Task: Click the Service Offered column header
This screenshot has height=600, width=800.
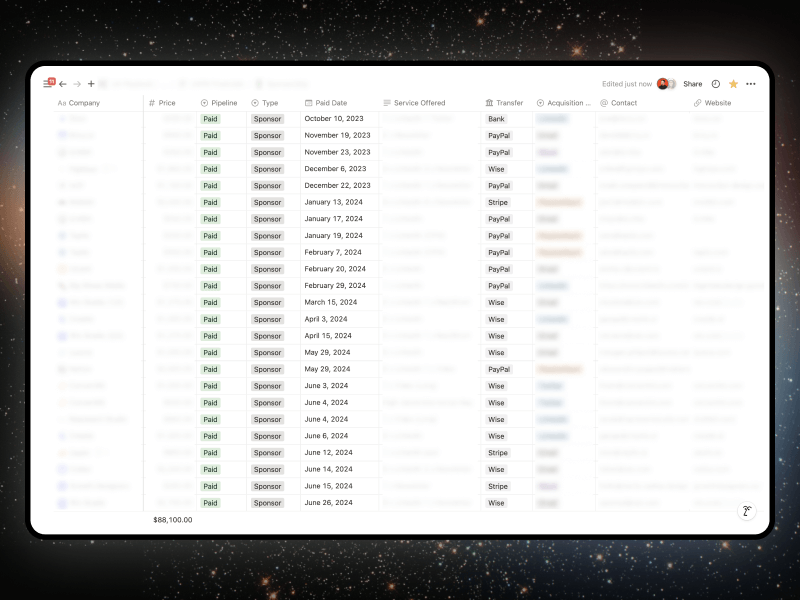Action: tap(419, 103)
